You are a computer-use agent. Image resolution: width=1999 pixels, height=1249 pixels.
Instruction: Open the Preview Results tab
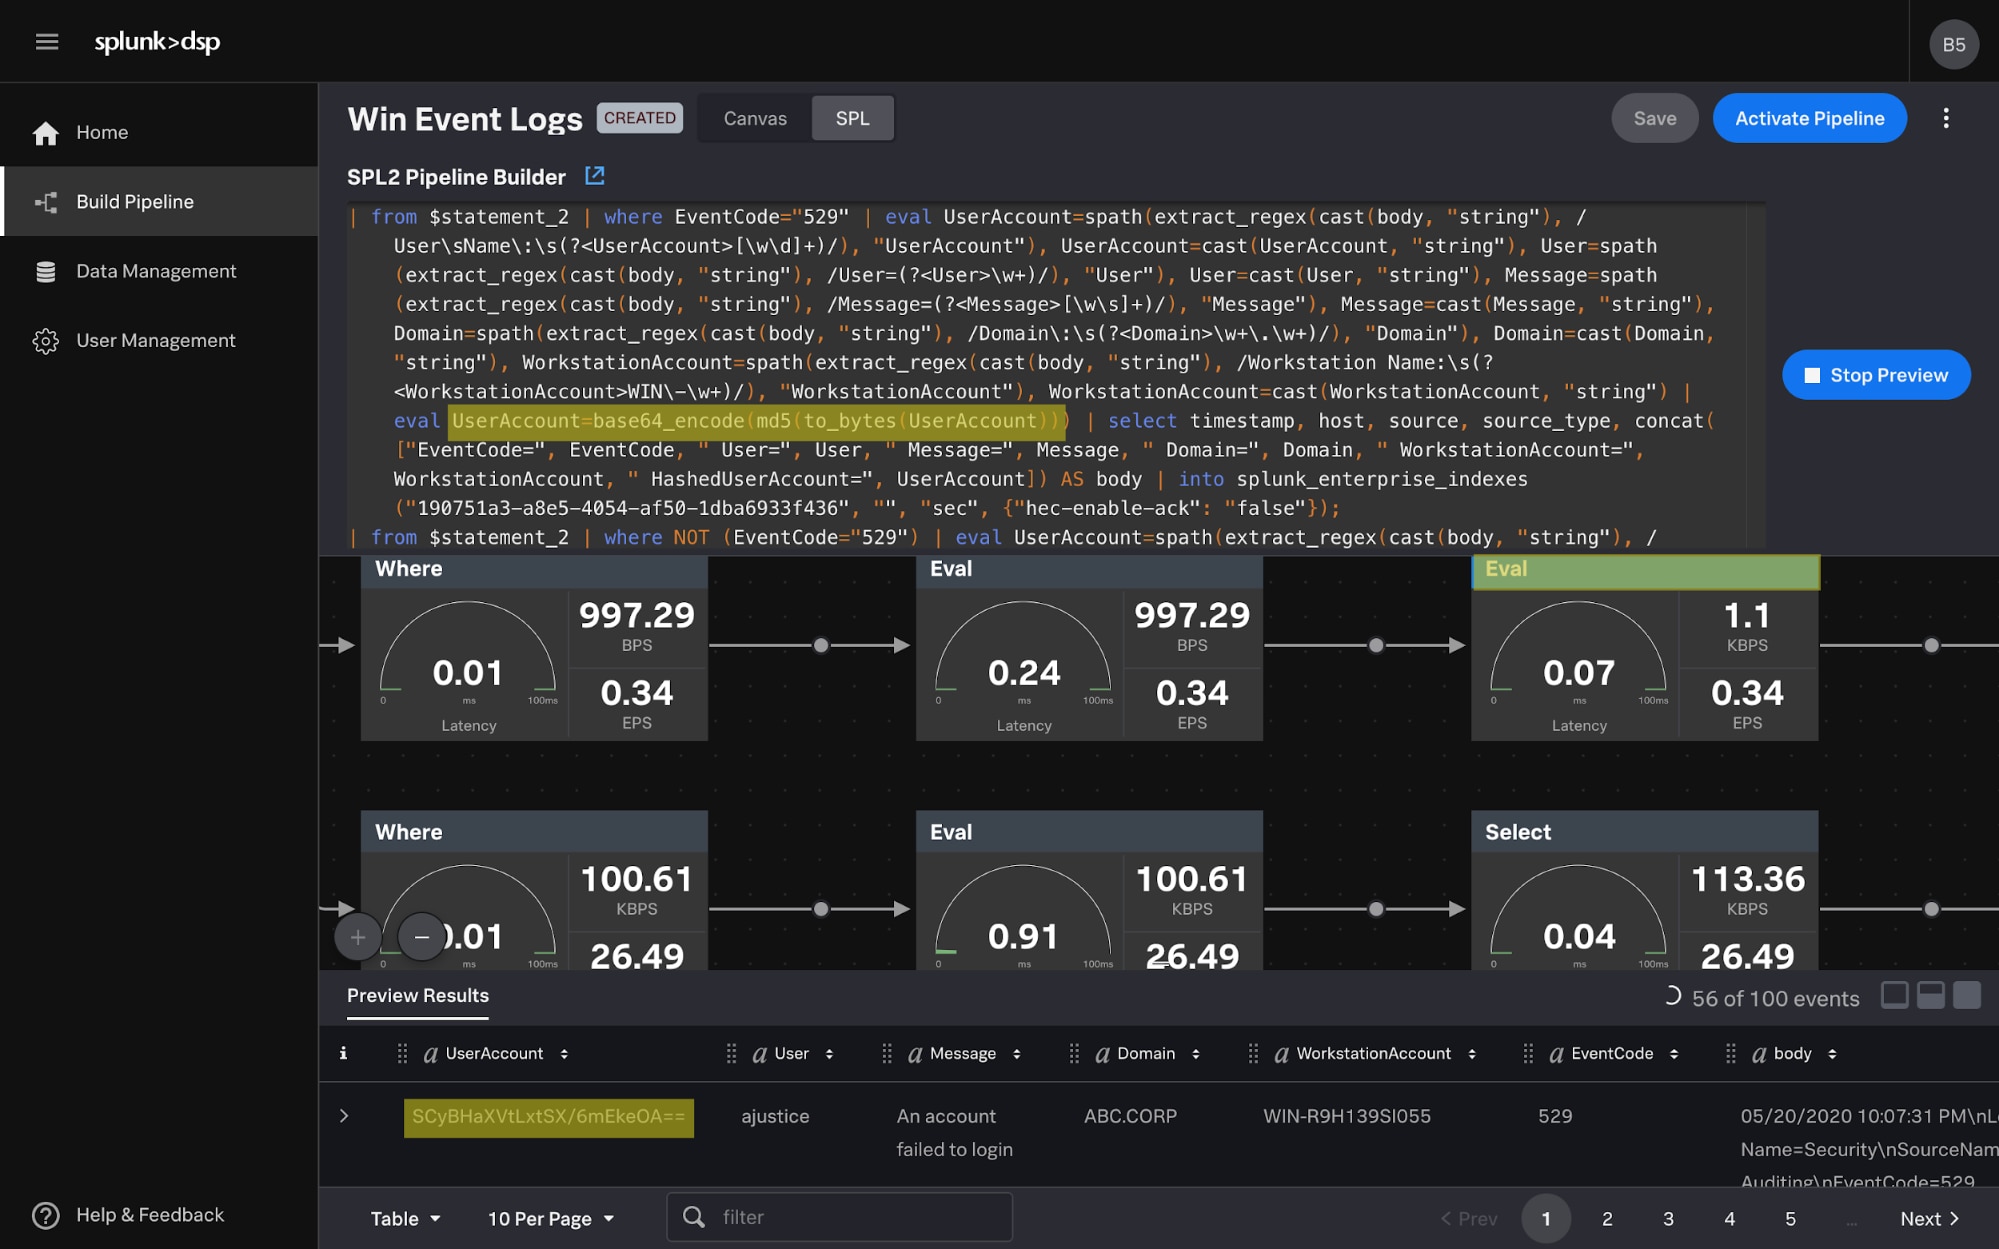click(418, 996)
